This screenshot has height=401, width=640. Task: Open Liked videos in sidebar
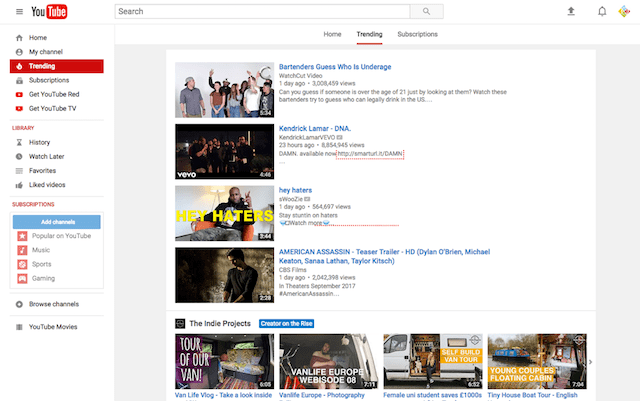coord(48,185)
